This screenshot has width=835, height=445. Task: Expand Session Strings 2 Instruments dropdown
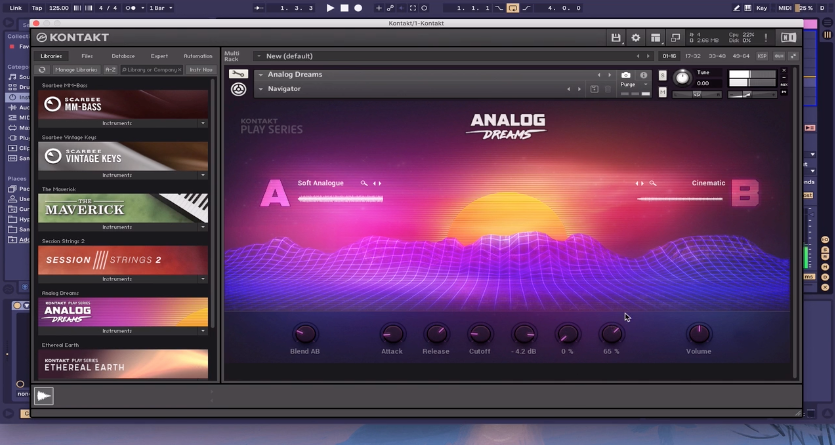202,279
